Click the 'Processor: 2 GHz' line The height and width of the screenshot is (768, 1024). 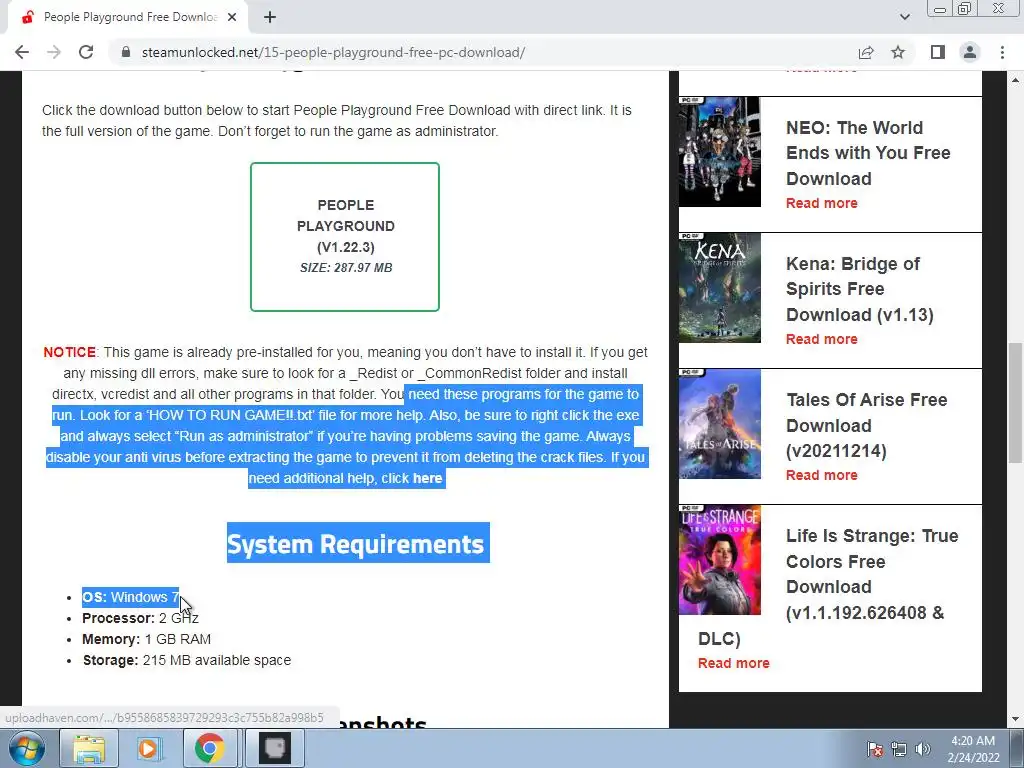coord(140,618)
